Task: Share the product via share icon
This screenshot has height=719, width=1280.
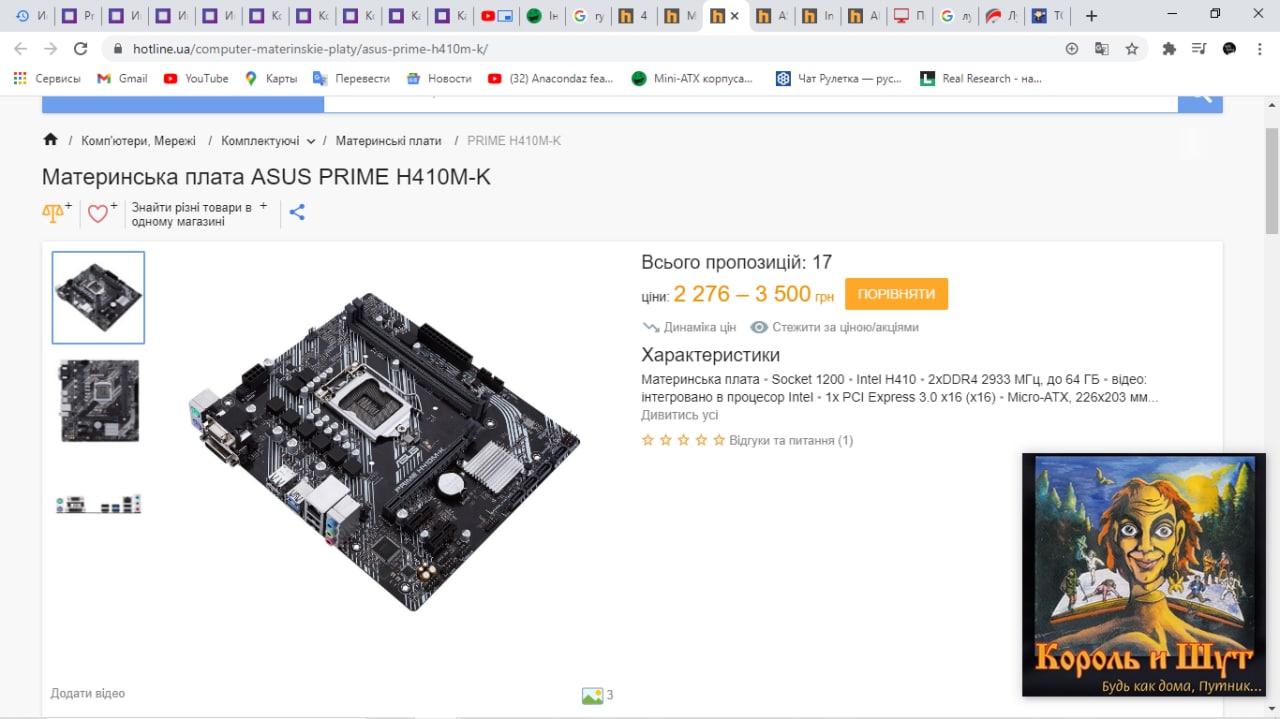Action: click(x=297, y=212)
